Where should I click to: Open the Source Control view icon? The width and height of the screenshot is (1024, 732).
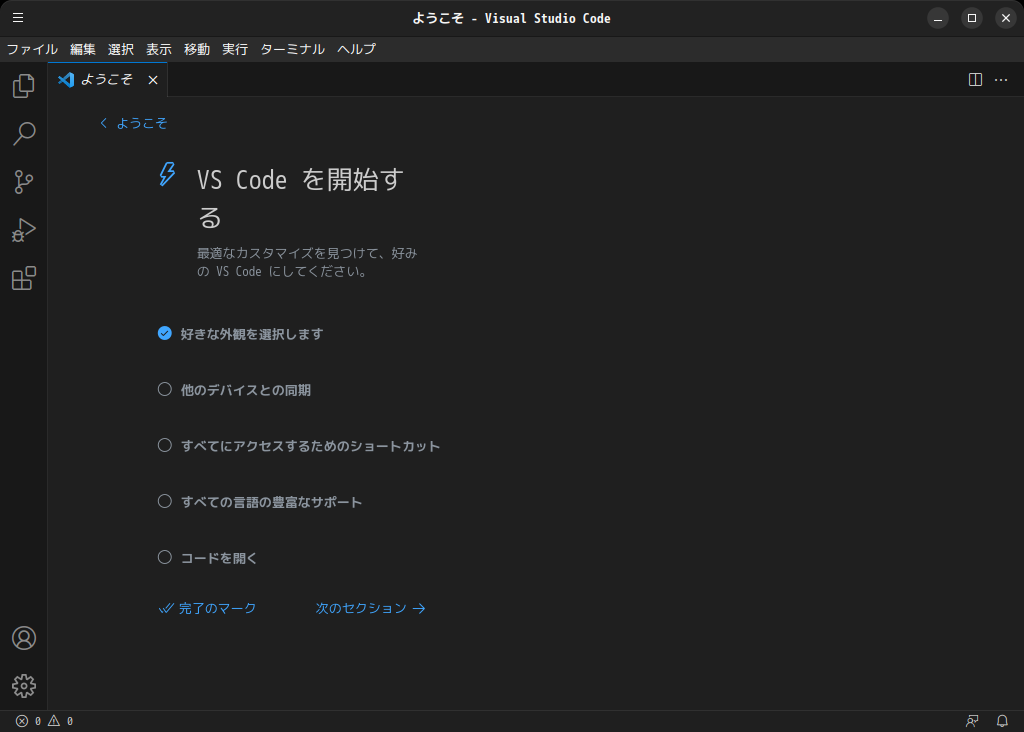pyautogui.click(x=24, y=182)
